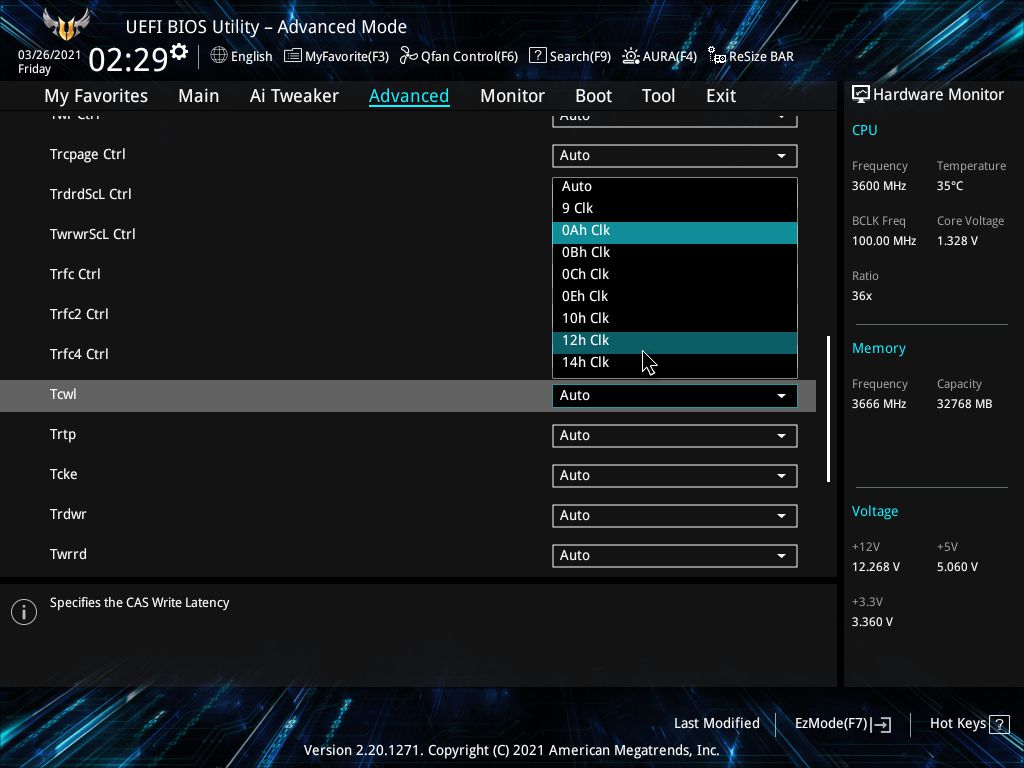The width and height of the screenshot is (1024, 768).
Task: Open AURA(F4) settings
Action: click(x=660, y=56)
